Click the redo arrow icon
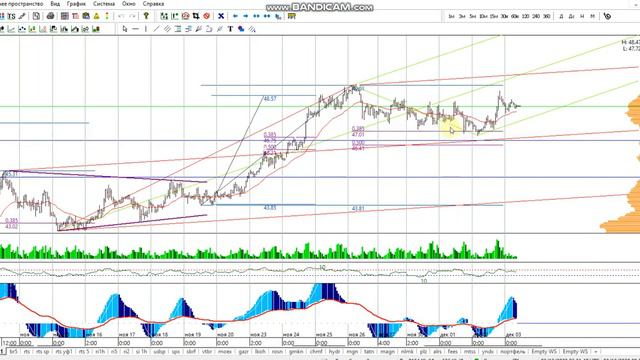The height and width of the screenshot is (360, 640). click(132, 16)
